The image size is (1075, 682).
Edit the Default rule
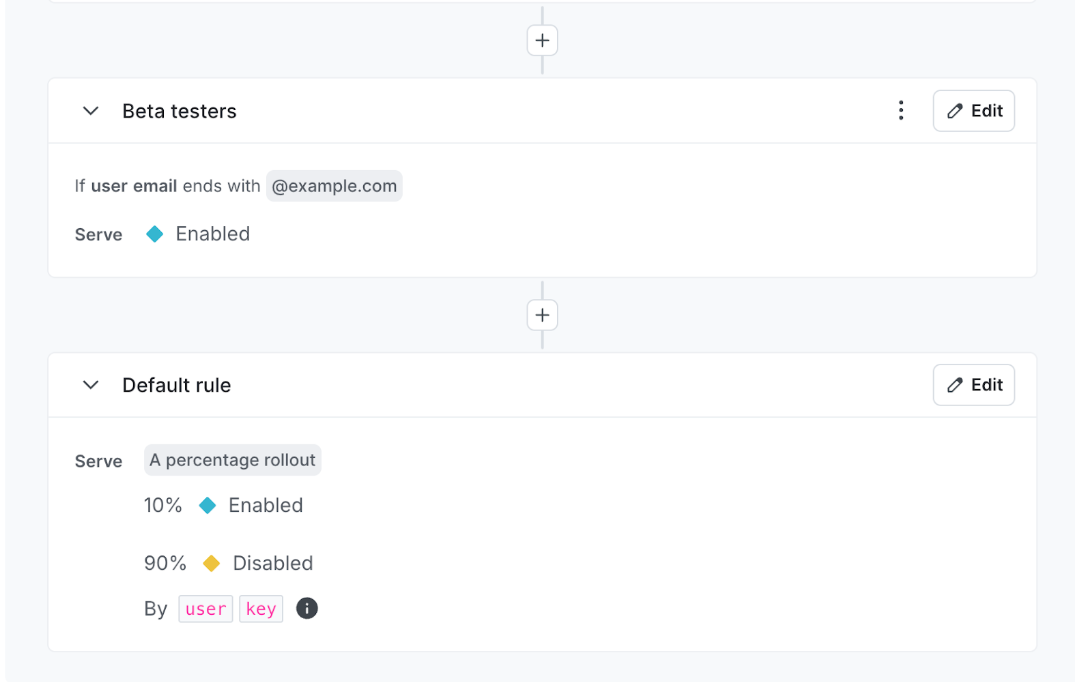974,385
